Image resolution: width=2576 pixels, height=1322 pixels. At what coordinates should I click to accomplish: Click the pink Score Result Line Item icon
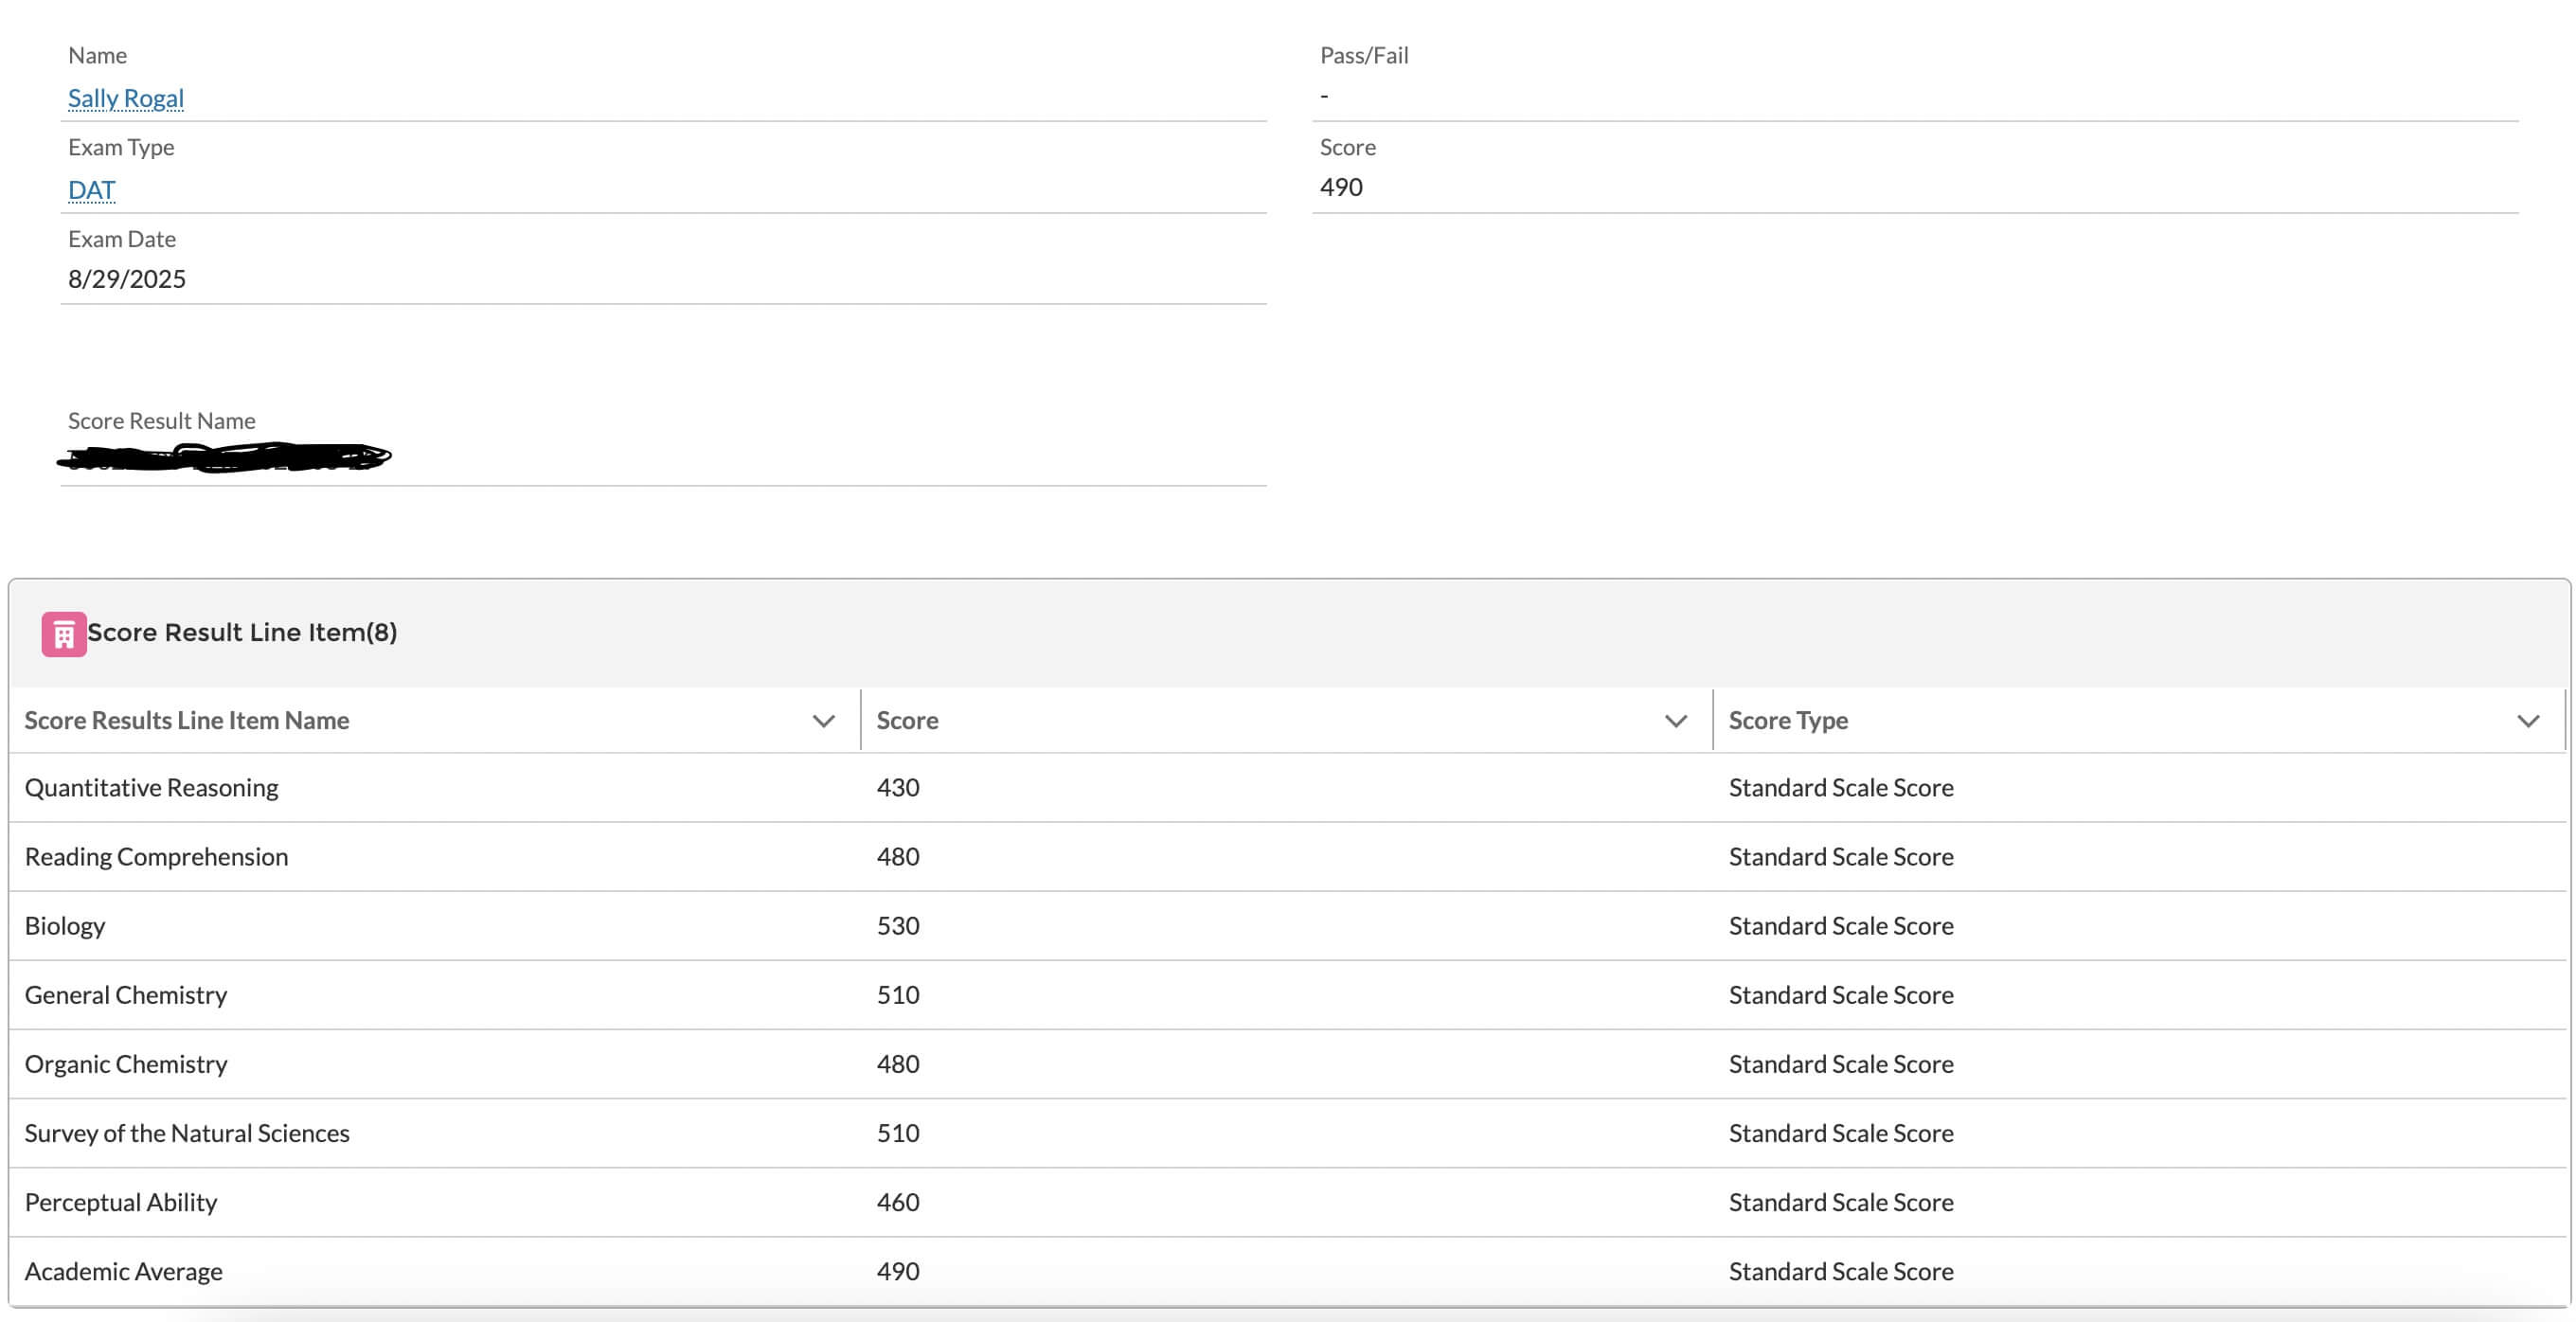[x=63, y=634]
